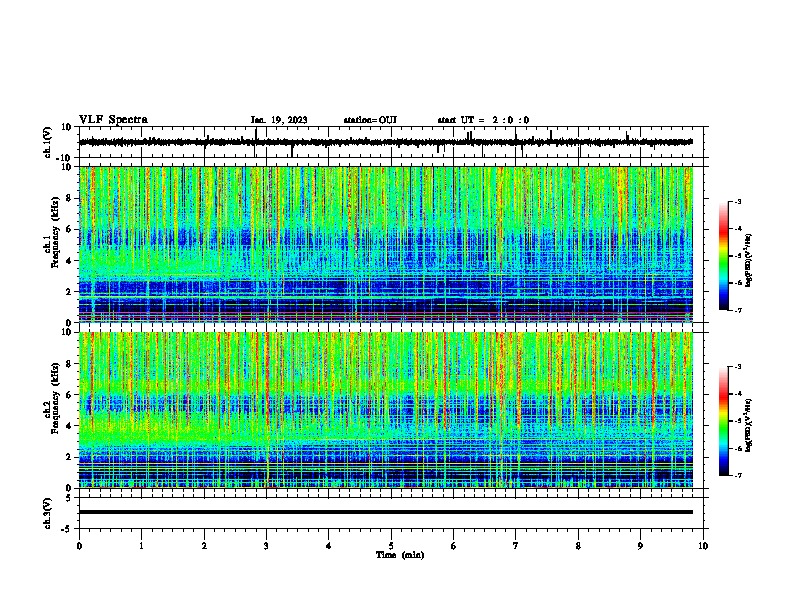Image resolution: width=792 pixels, height=612 pixels.
Task: Click time axis tick label "9"
Action: tap(640, 546)
